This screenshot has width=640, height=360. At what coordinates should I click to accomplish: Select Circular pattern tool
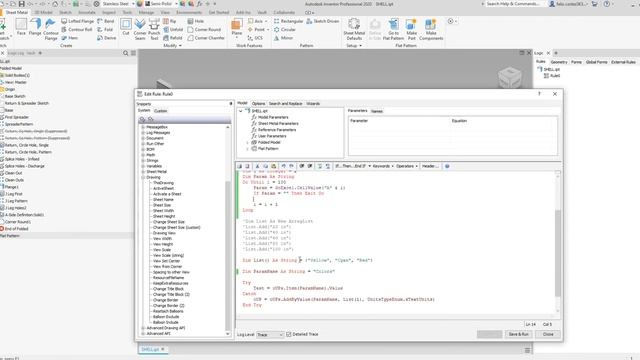284,29
